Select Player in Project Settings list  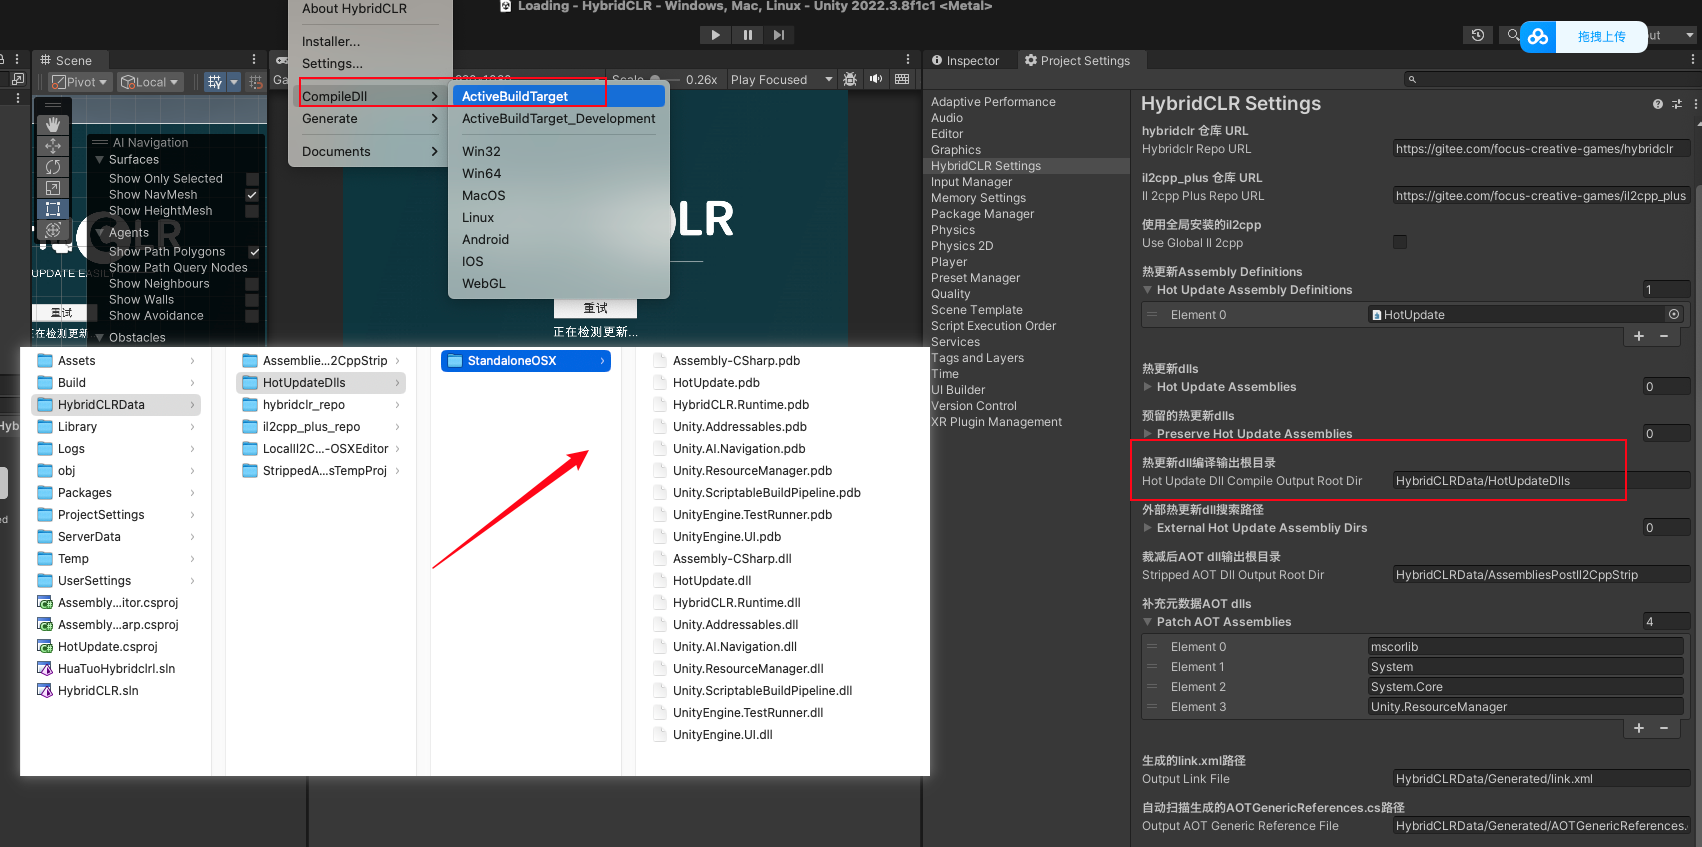[x=949, y=262]
